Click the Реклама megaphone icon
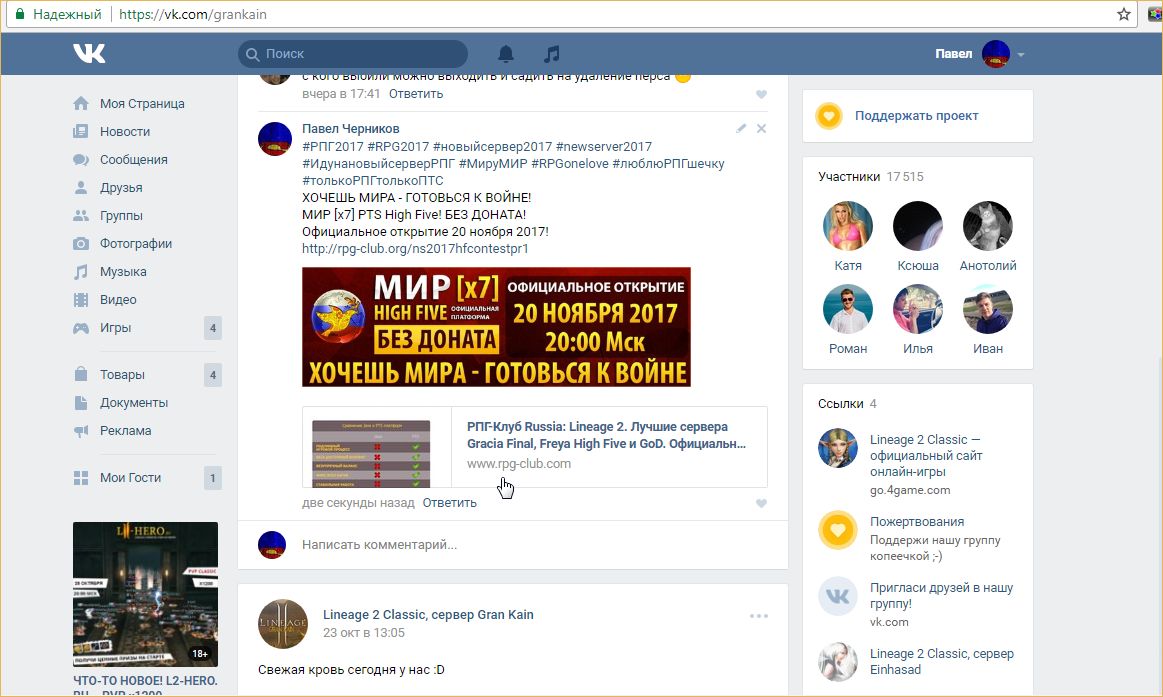The image size is (1163, 697). (x=81, y=431)
